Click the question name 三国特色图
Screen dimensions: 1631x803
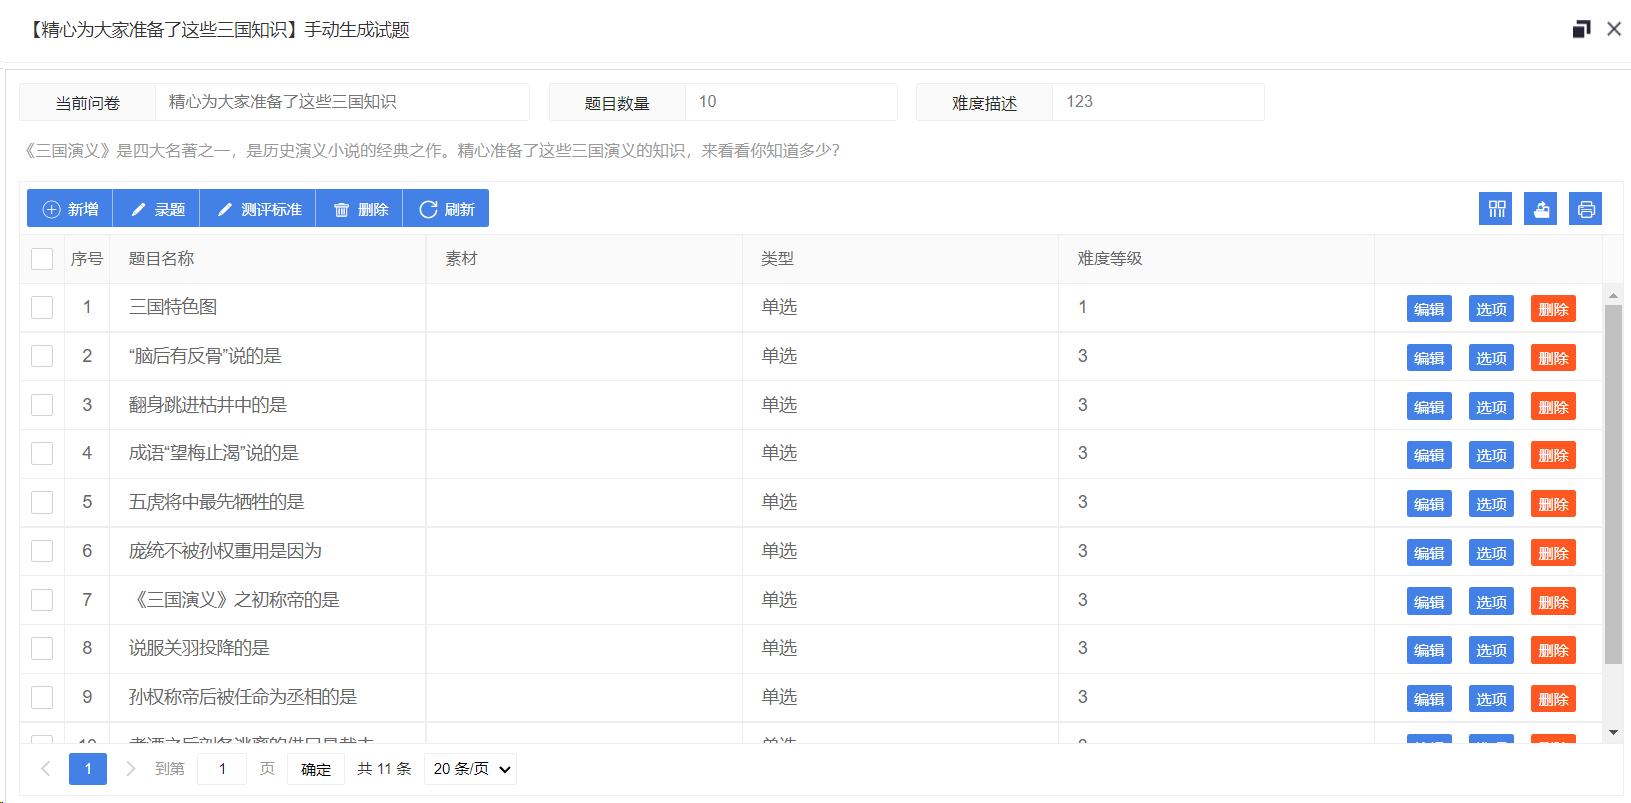pyautogui.click(x=173, y=307)
